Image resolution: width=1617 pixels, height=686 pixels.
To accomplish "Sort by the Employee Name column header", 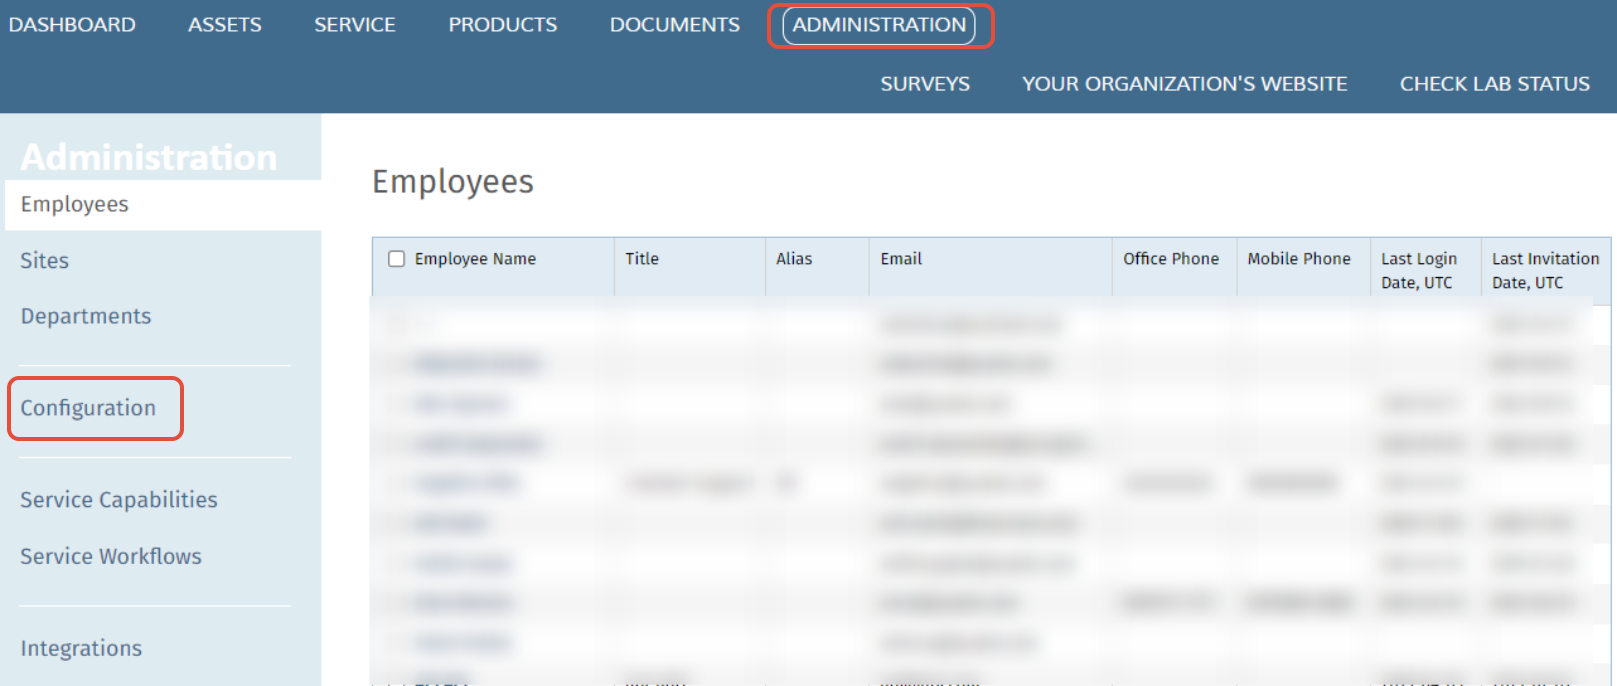I will (475, 259).
